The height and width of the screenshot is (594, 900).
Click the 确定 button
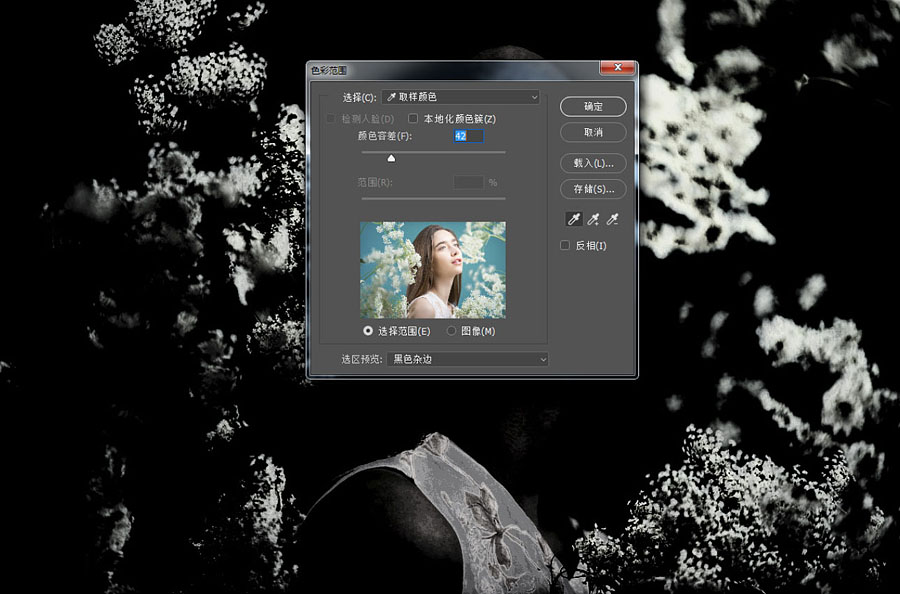click(593, 106)
